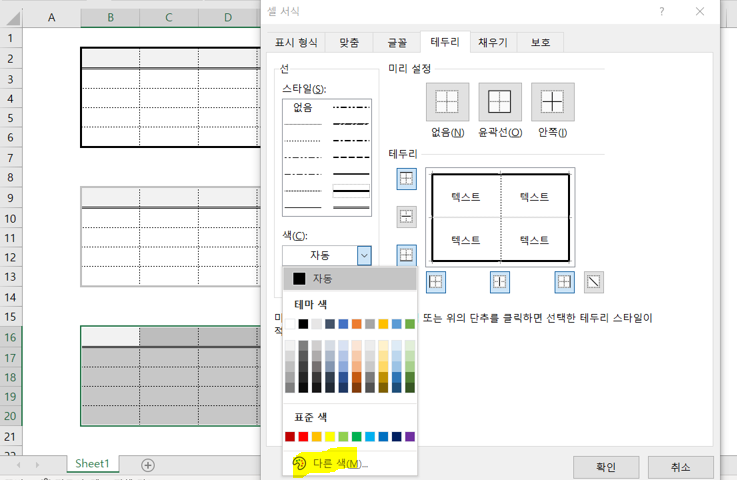Collapse the 색(C) color dropdown arrow
This screenshot has height=480, width=737.
(x=364, y=255)
